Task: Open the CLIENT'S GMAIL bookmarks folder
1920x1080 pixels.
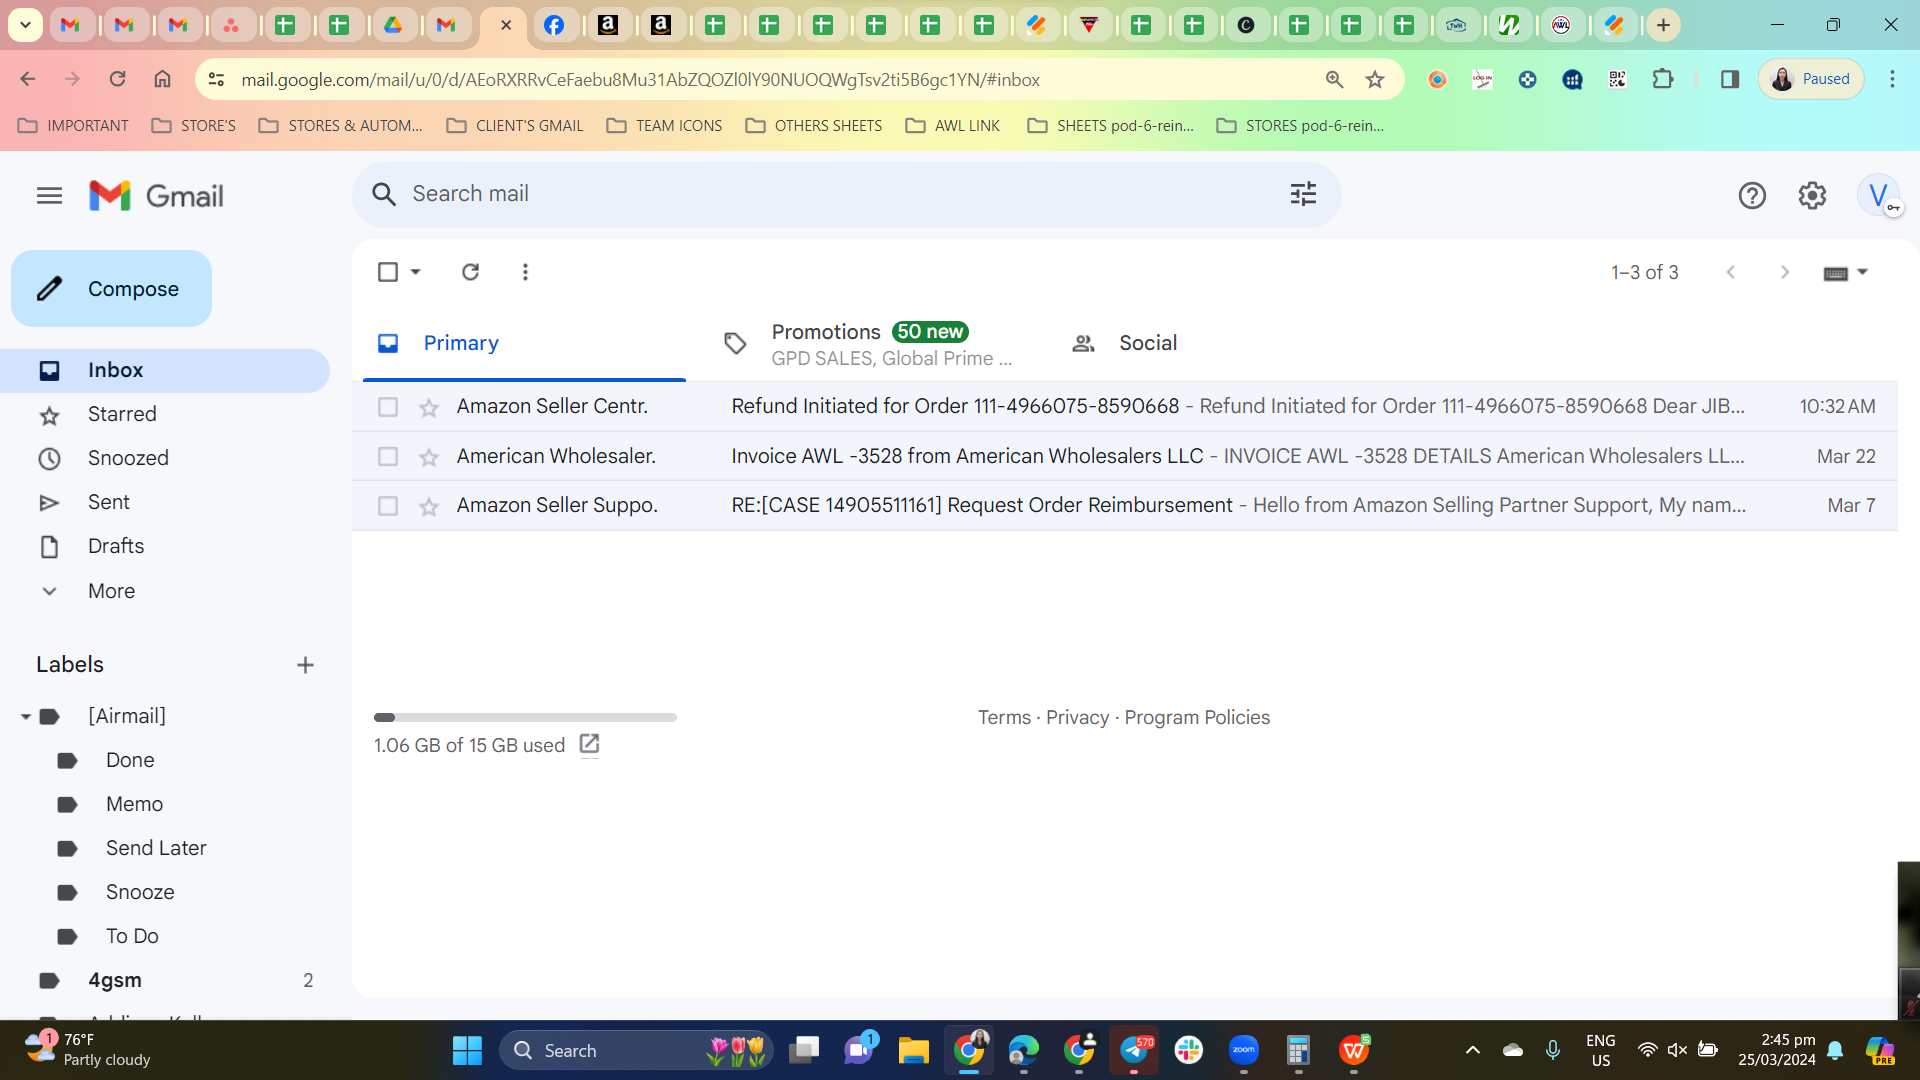Action: [515, 126]
